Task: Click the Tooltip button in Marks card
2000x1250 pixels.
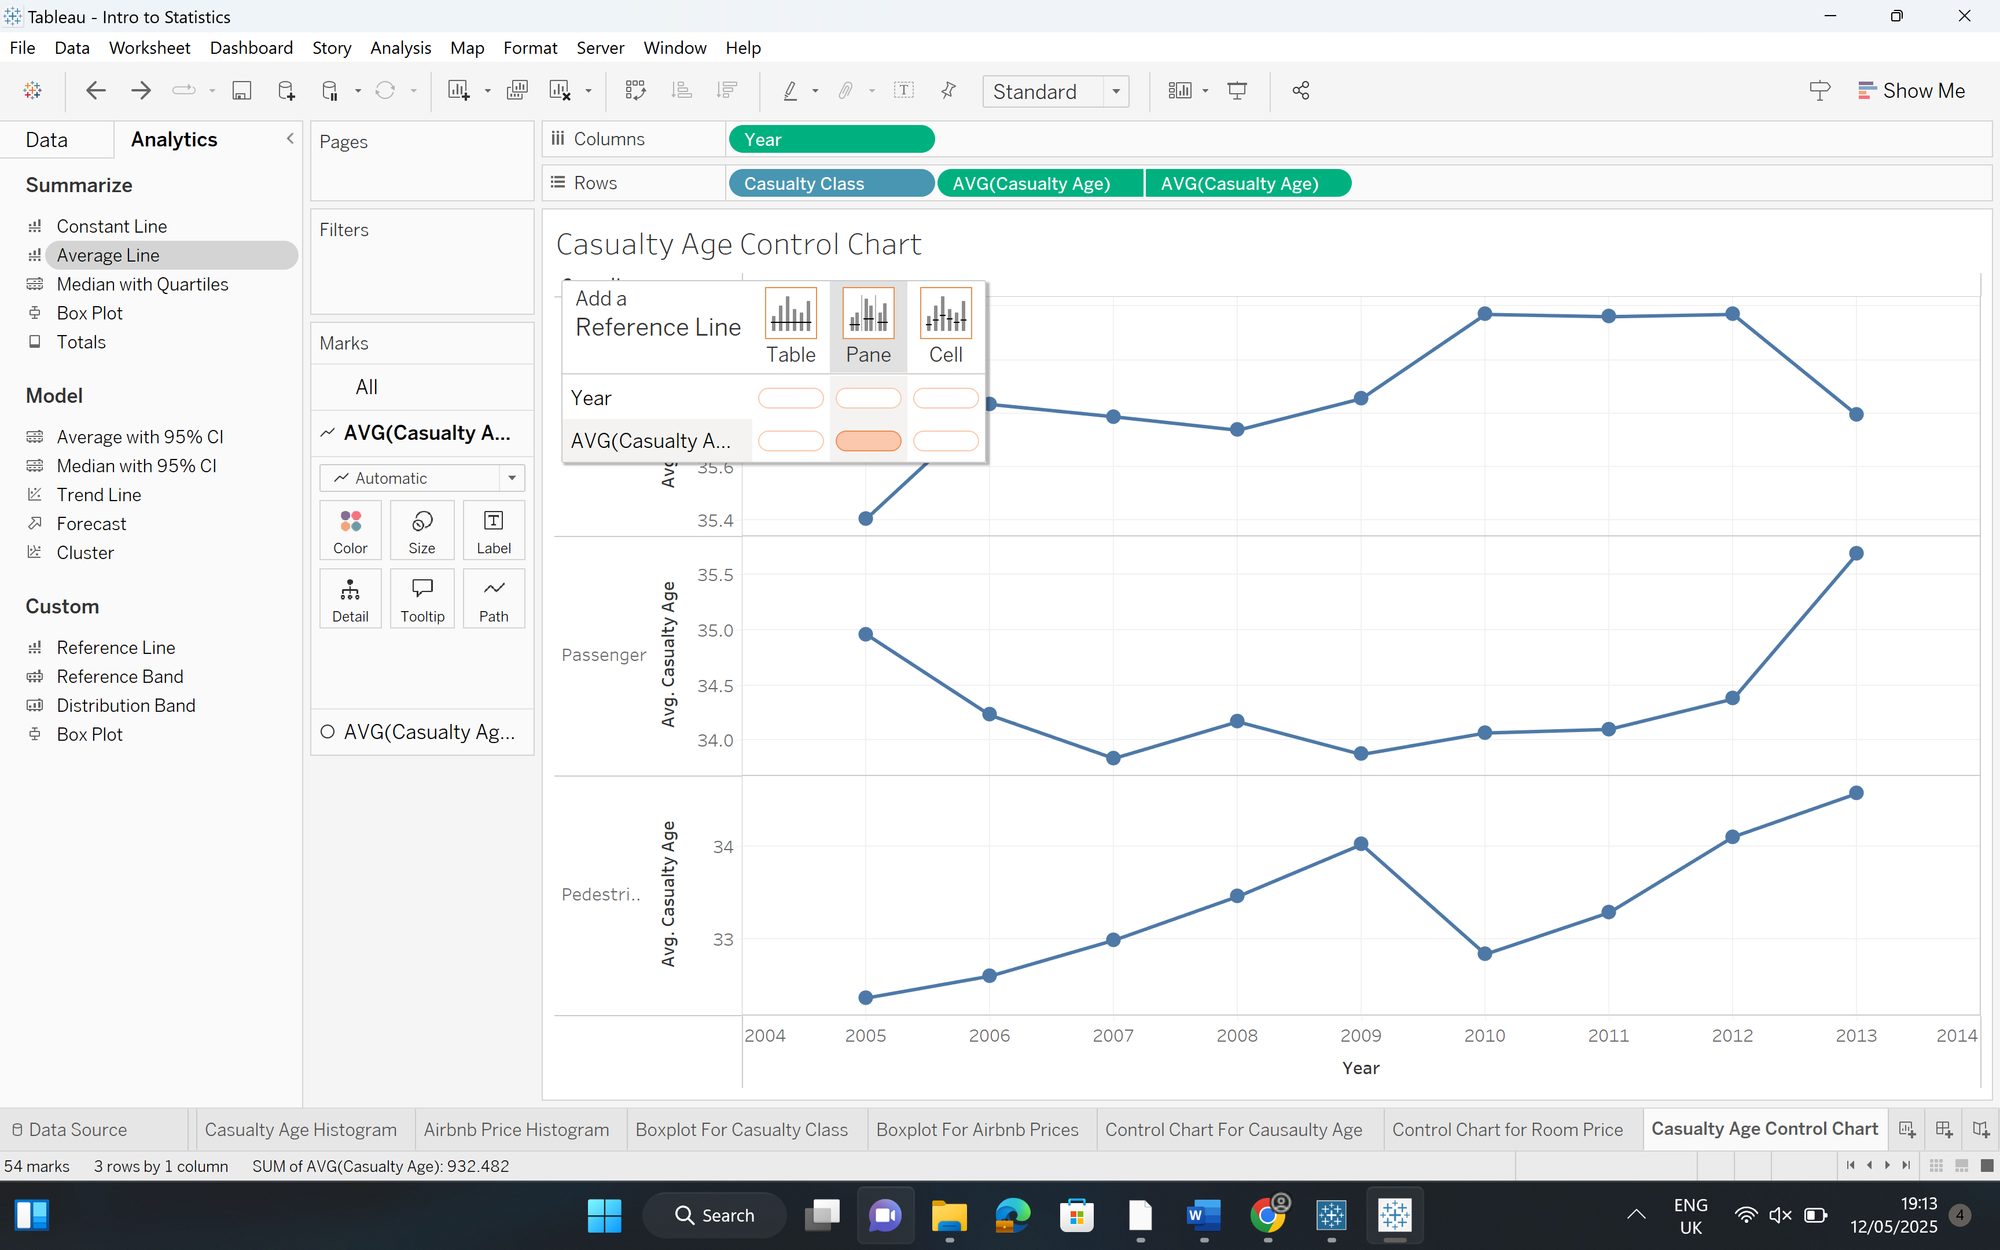Action: [x=422, y=599]
